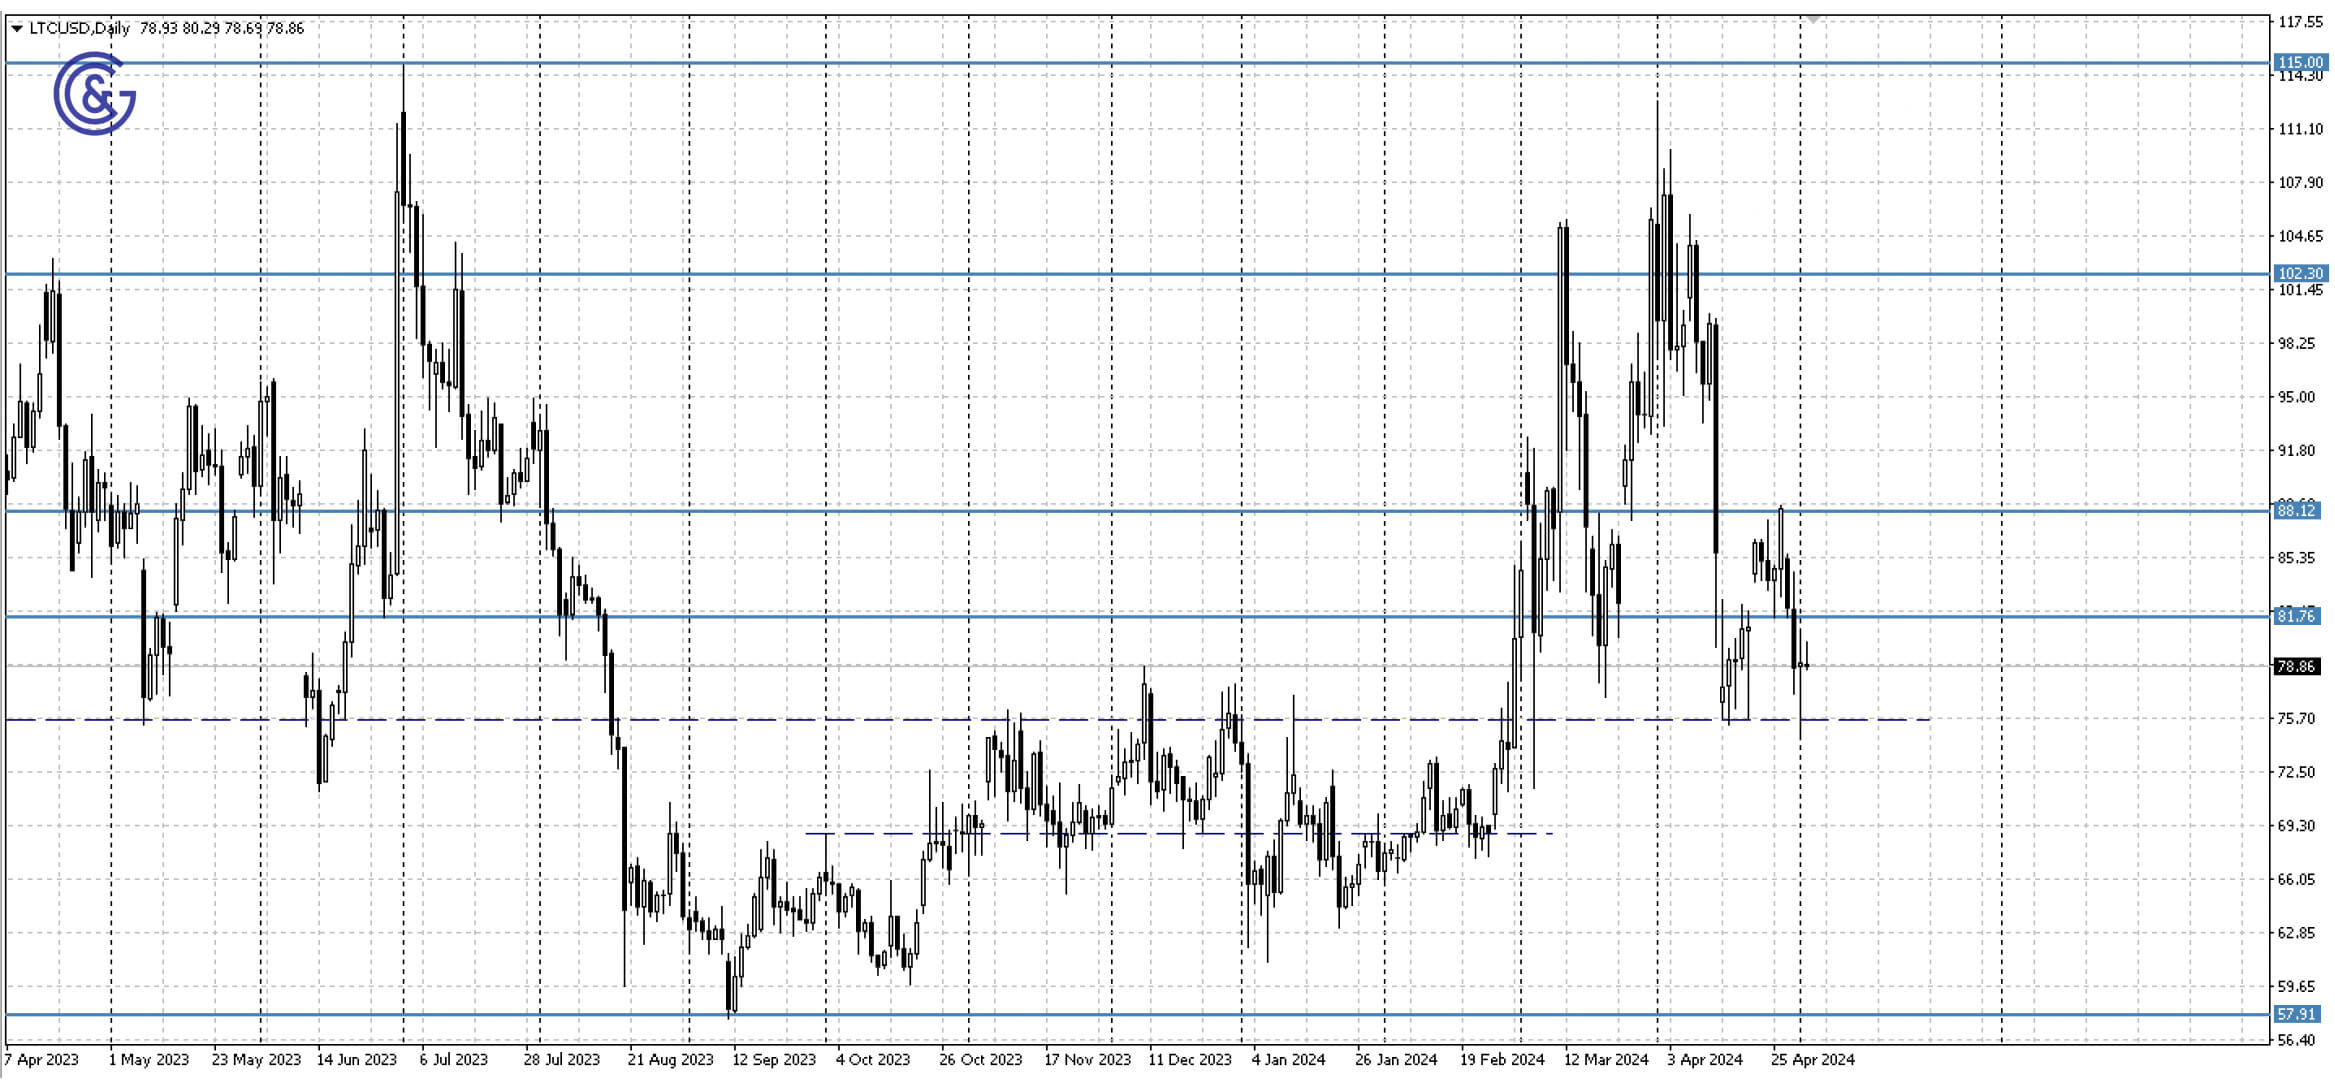The width and height of the screenshot is (2335, 1089).
Task: Click the 4 Oct 2023 date label
Action: tap(872, 1059)
